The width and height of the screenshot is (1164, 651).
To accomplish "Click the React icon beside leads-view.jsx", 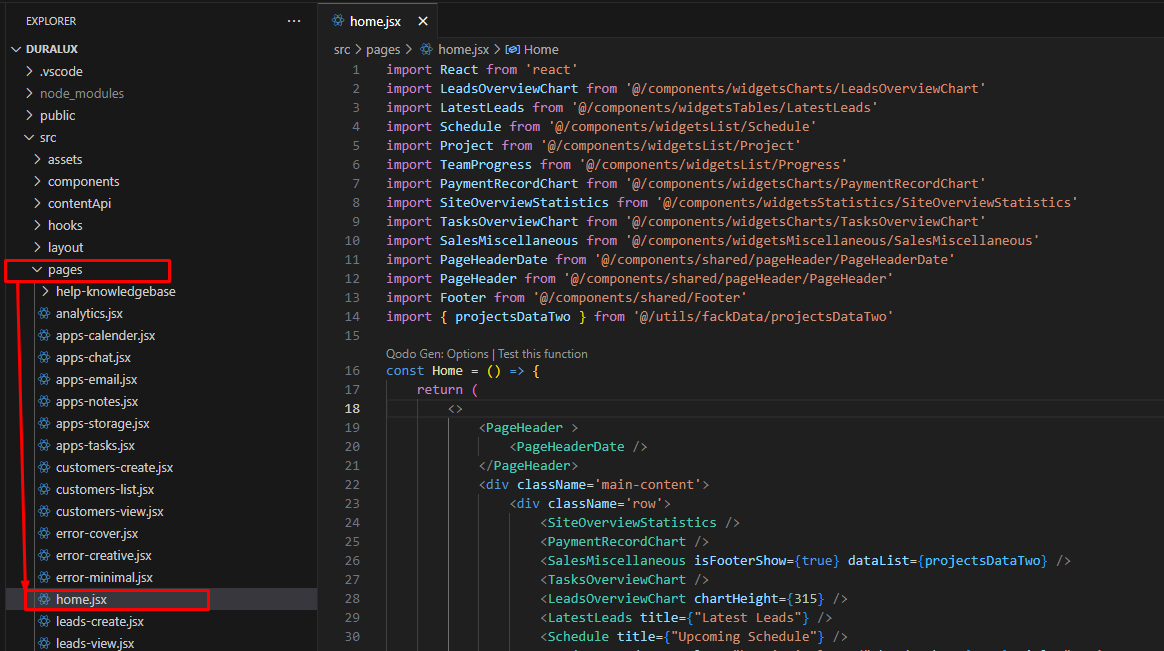I will (x=45, y=643).
